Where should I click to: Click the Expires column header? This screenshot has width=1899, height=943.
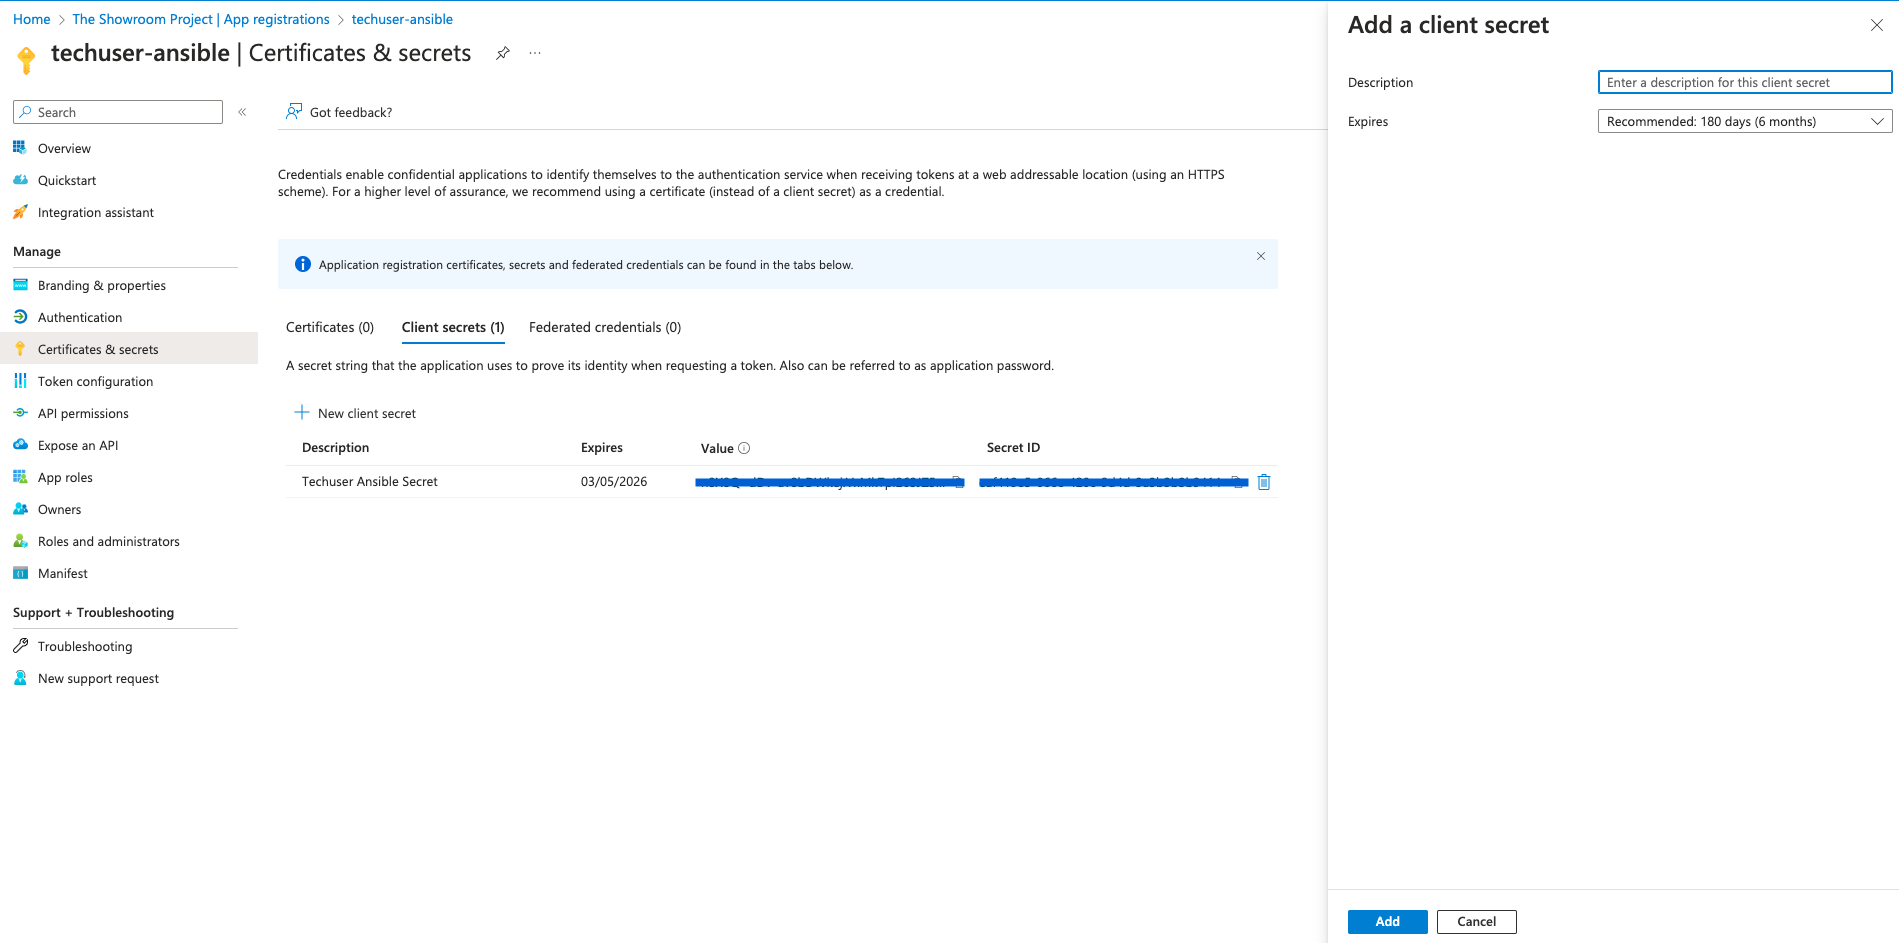pos(602,448)
